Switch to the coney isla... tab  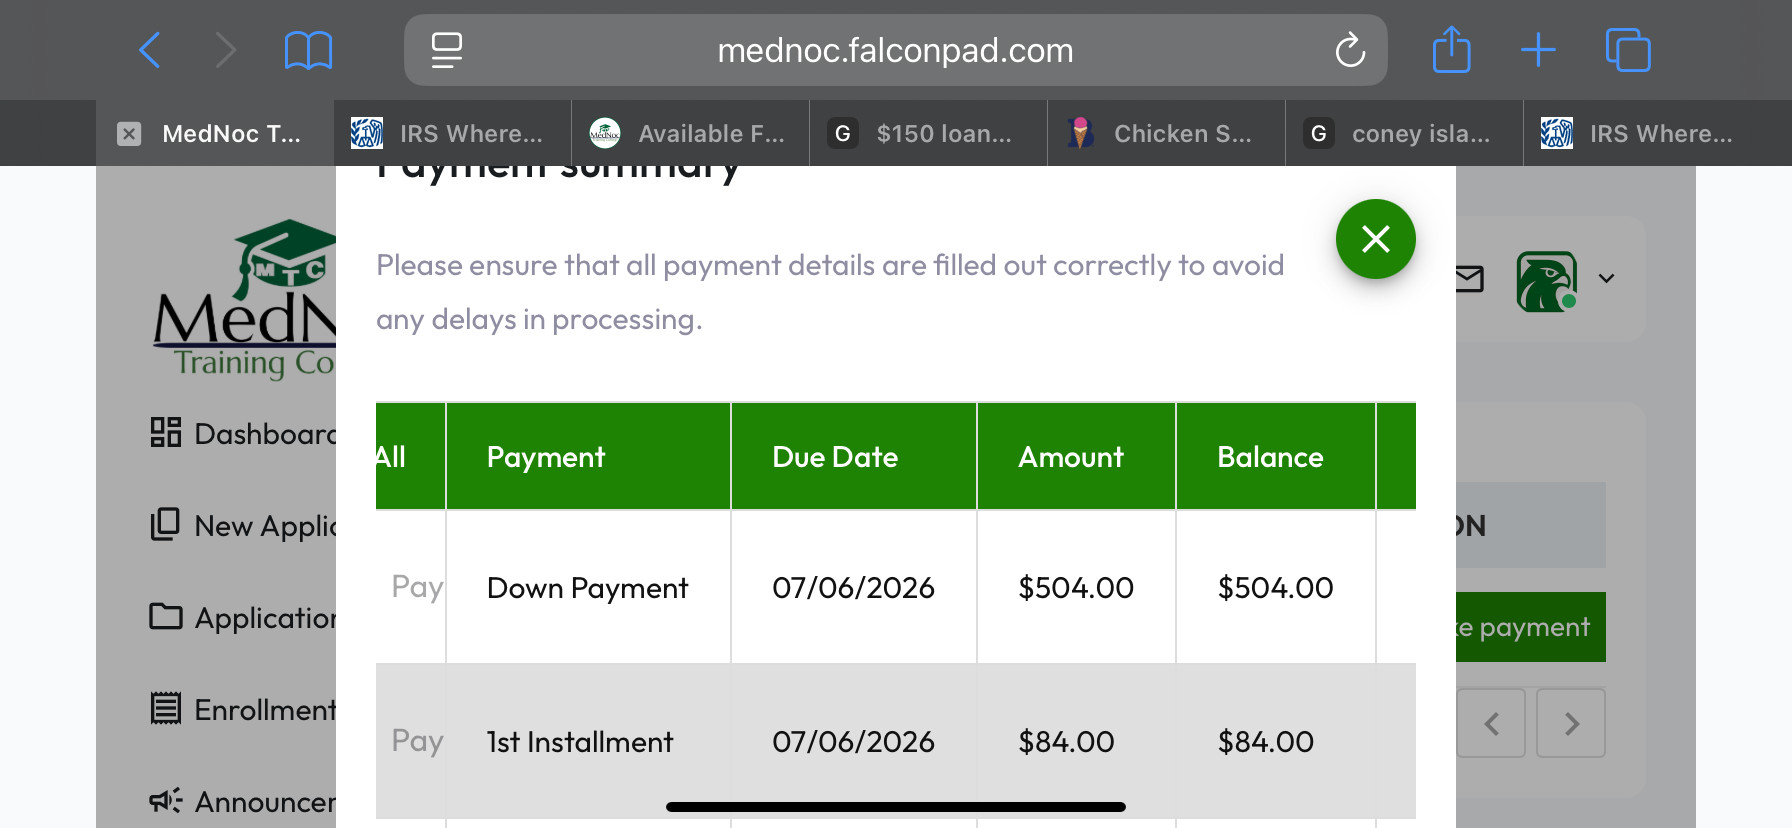click(x=1405, y=133)
